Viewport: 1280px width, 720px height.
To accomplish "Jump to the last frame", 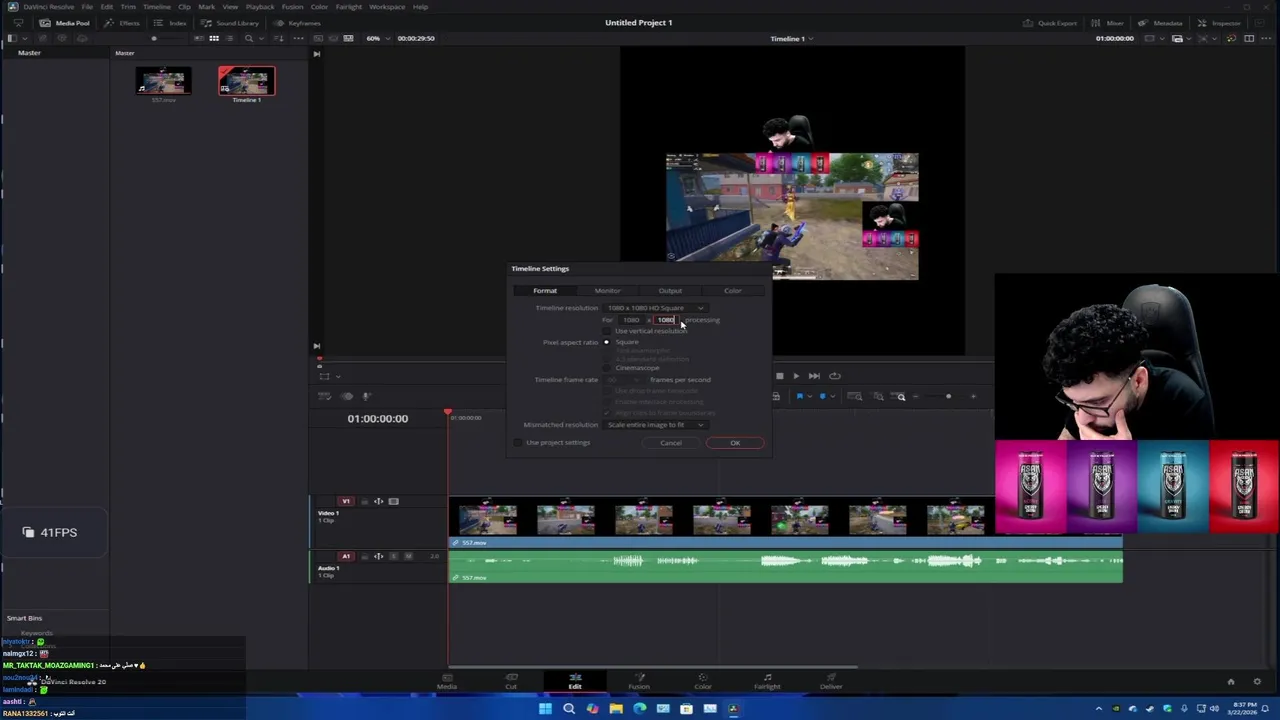I will (816, 376).
